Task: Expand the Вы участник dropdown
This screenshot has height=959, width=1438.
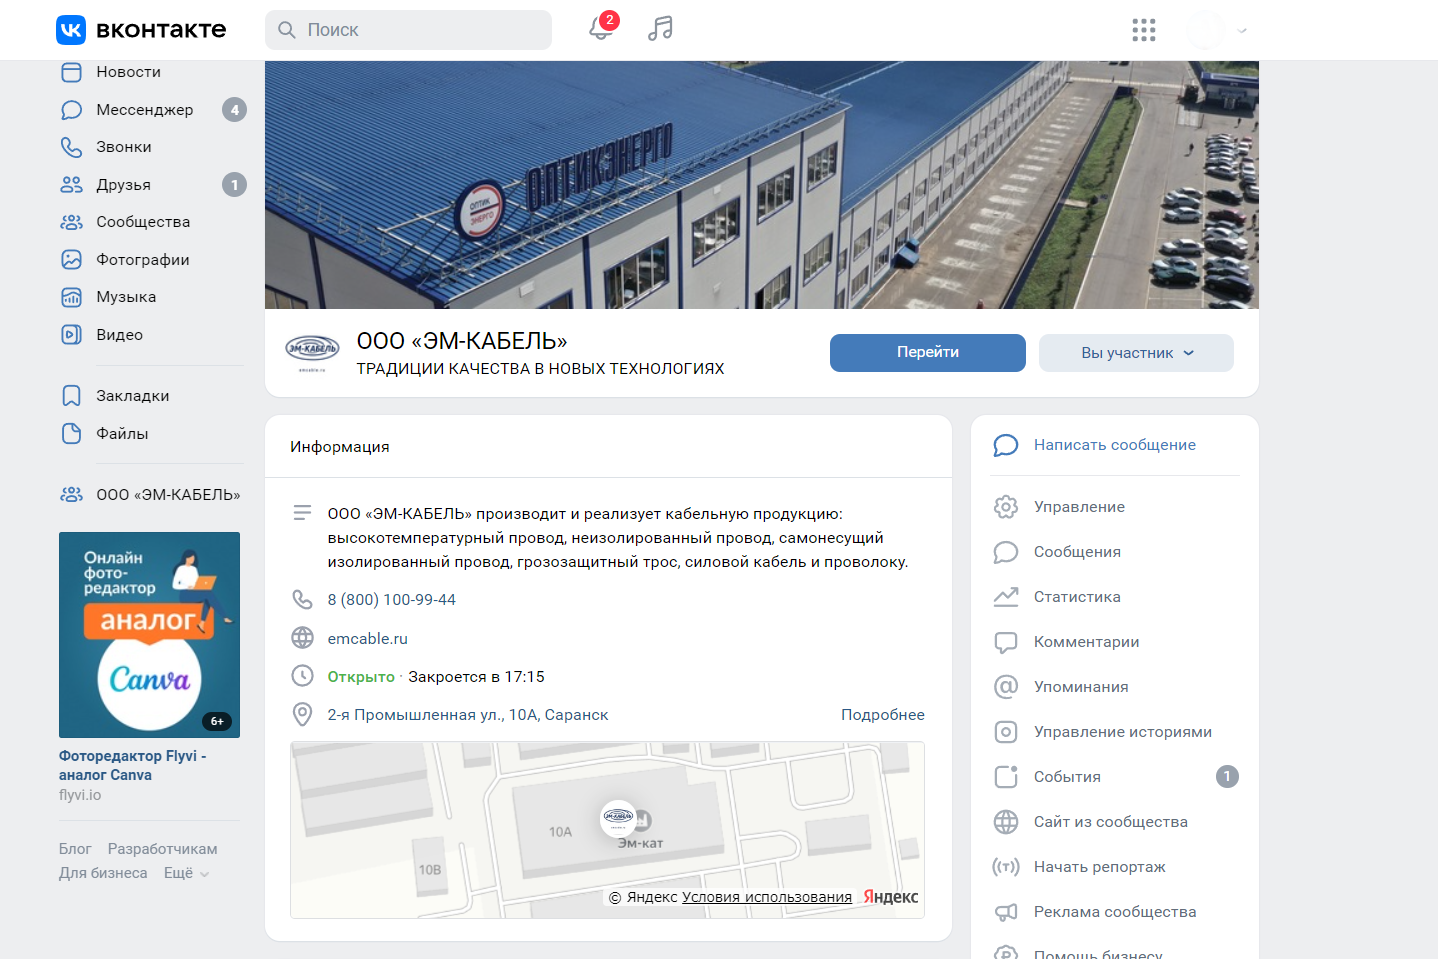Action: pos(1136,353)
